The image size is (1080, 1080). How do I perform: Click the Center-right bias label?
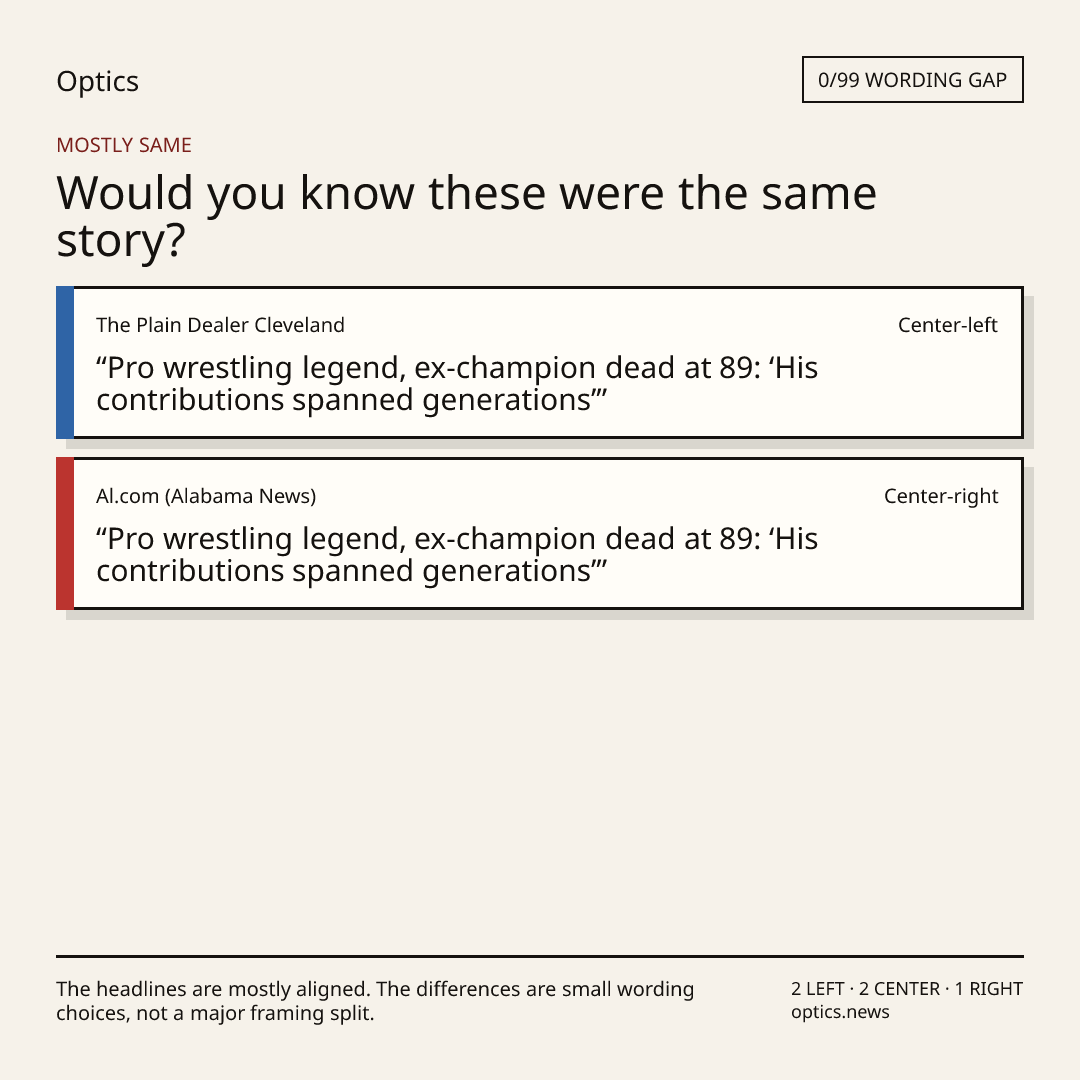(x=941, y=496)
